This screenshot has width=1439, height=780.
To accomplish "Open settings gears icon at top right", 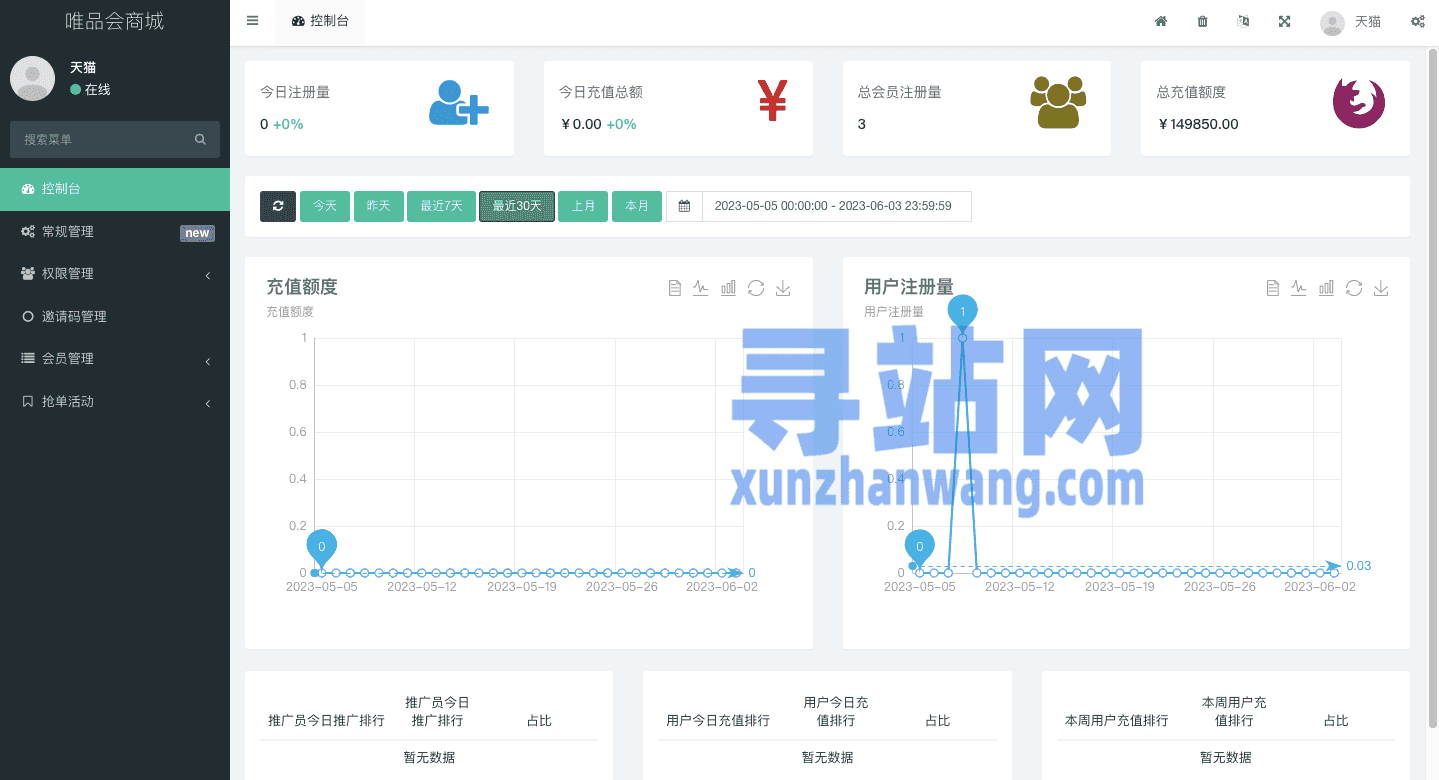I will pyautogui.click(x=1417, y=21).
